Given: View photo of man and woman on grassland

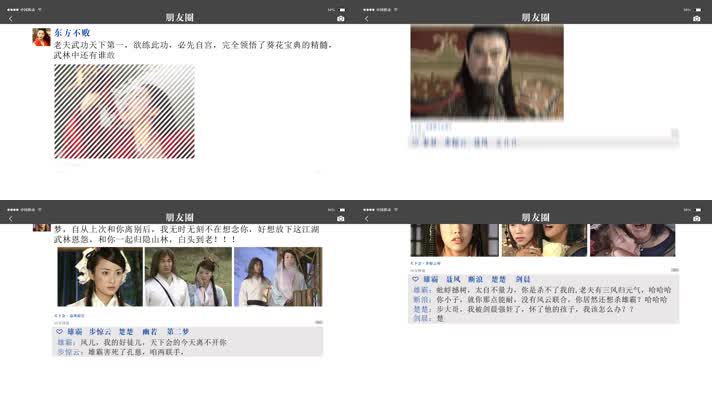Looking at the screenshot, I should click(x=188, y=277).
